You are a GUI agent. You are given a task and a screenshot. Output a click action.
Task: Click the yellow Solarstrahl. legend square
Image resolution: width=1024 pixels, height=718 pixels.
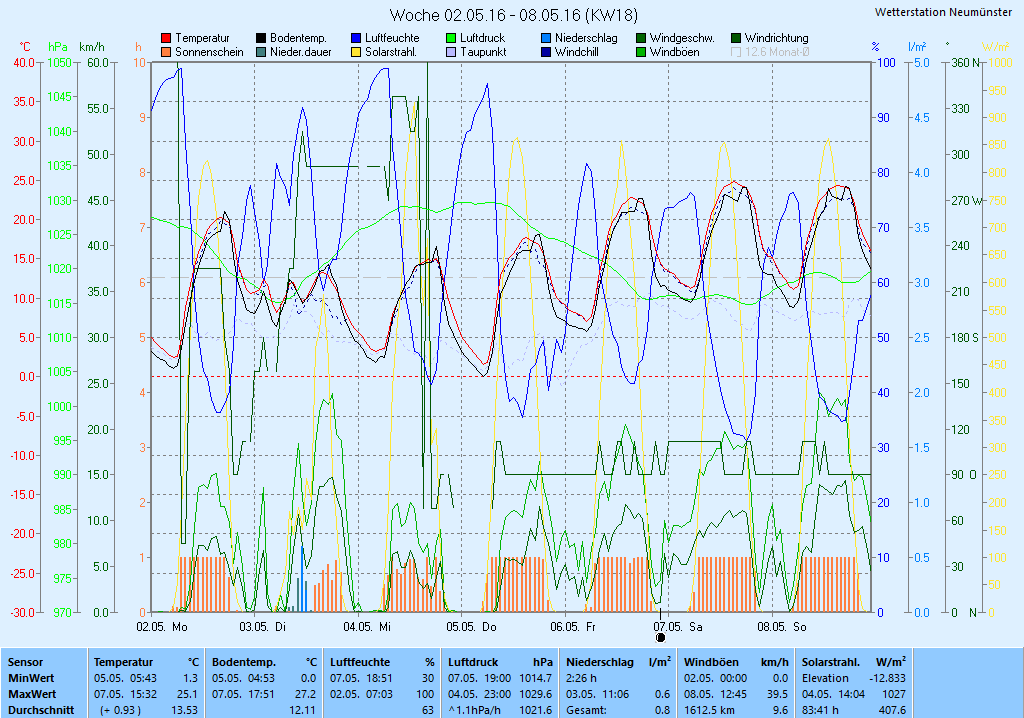356,52
